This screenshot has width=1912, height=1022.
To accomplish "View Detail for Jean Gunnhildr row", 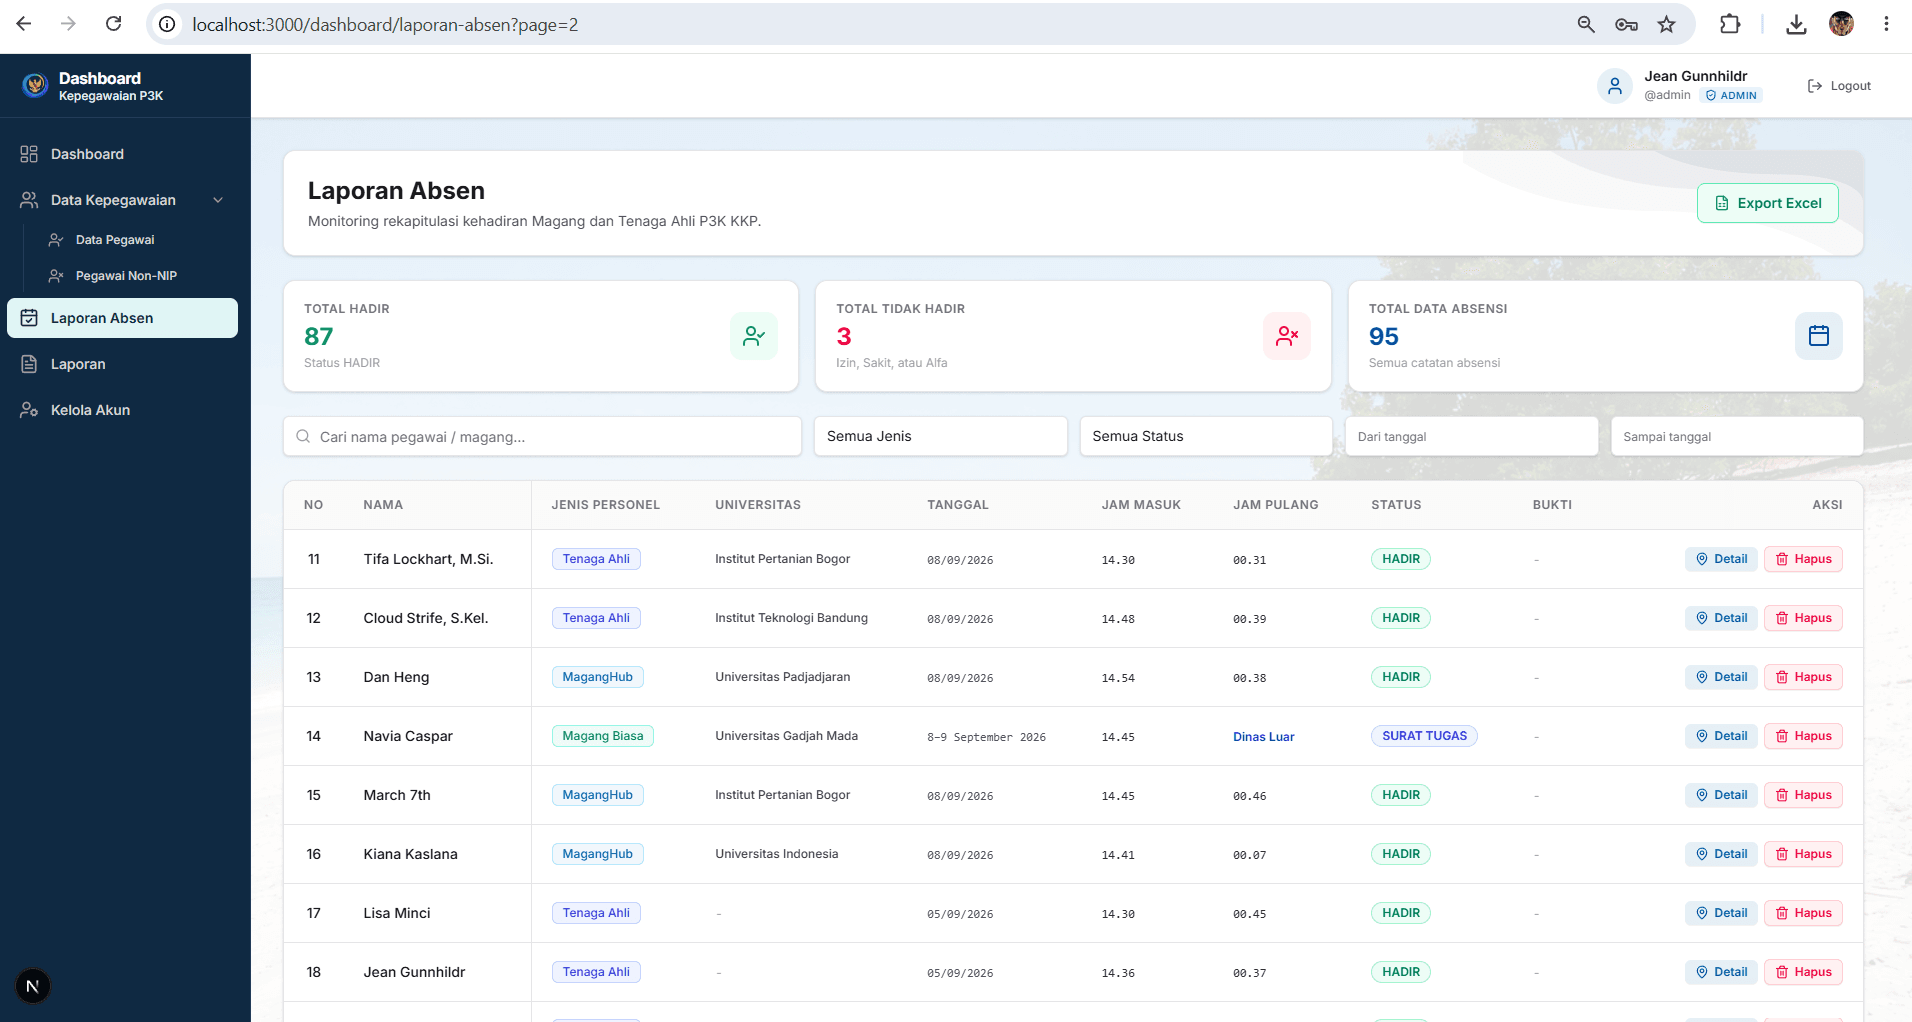I will pyautogui.click(x=1721, y=972).
